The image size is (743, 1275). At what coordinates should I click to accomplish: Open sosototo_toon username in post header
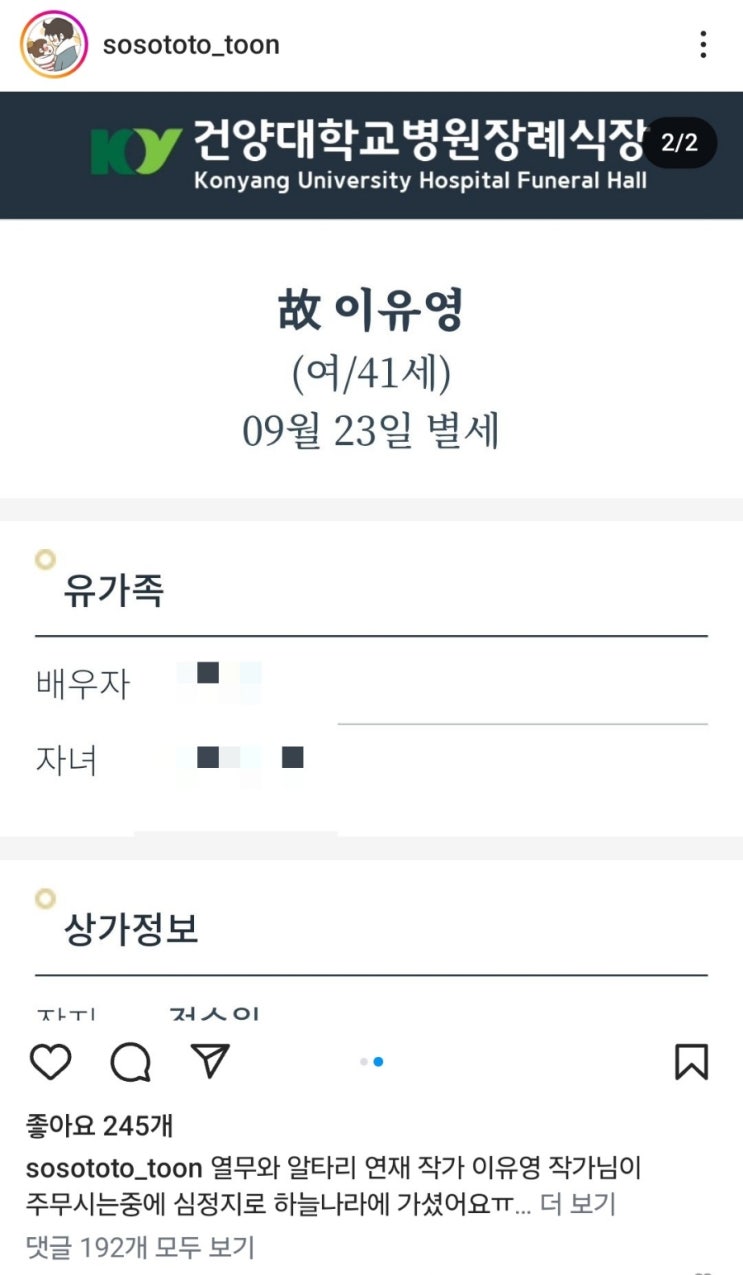click(x=191, y=45)
